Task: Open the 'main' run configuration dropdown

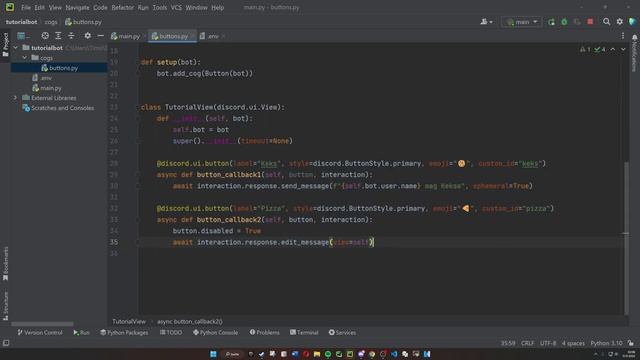Action: point(522,22)
